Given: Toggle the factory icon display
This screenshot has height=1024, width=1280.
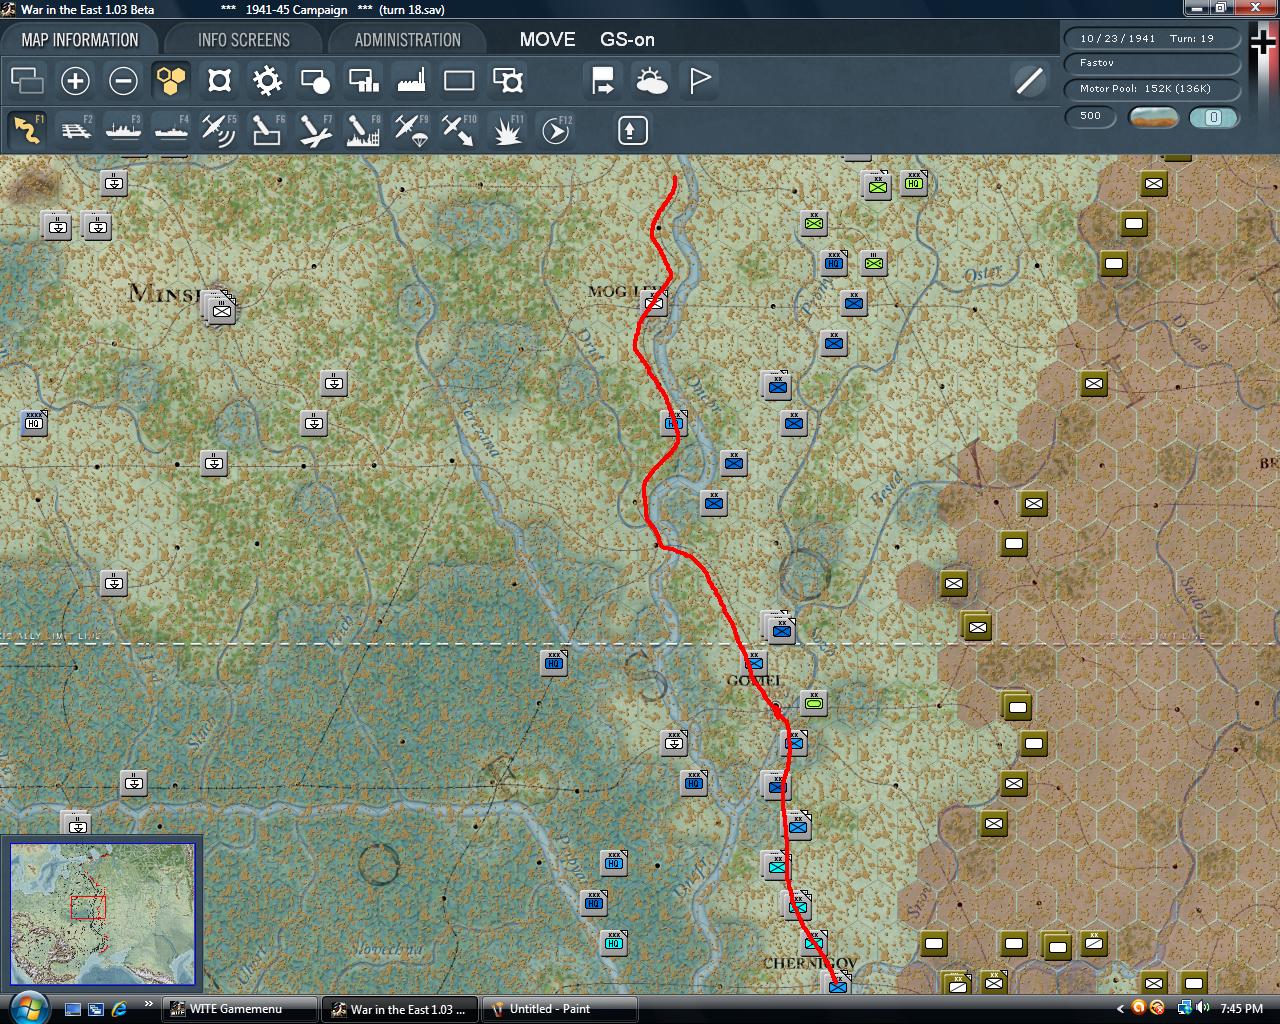Looking at the screenshot, I should [411, 81].
